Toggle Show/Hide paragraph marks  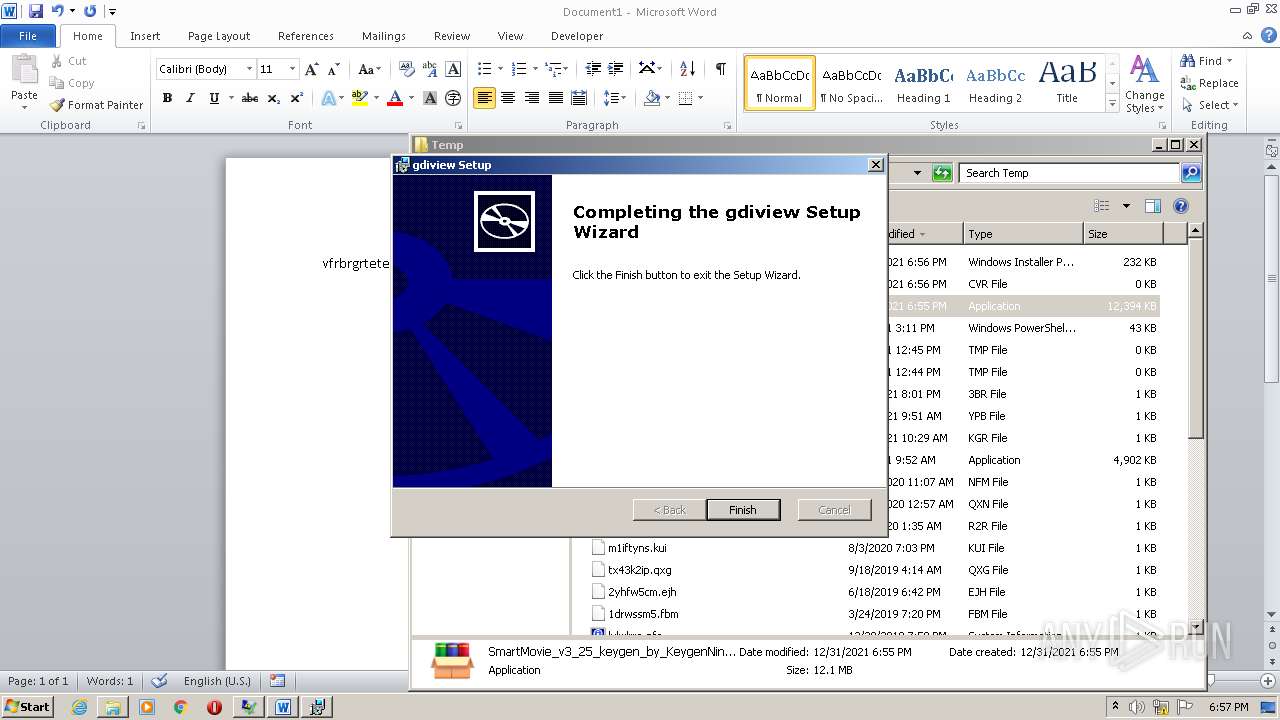pos(720,69)
